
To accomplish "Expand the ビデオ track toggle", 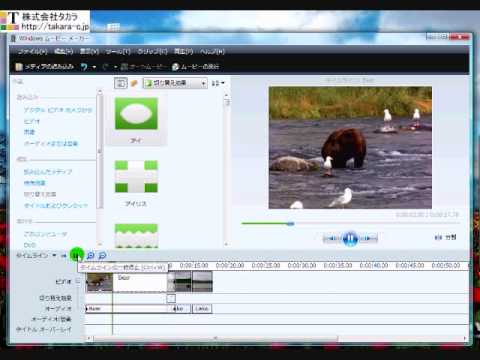I will pyautogui.click(x=77, y=281).
